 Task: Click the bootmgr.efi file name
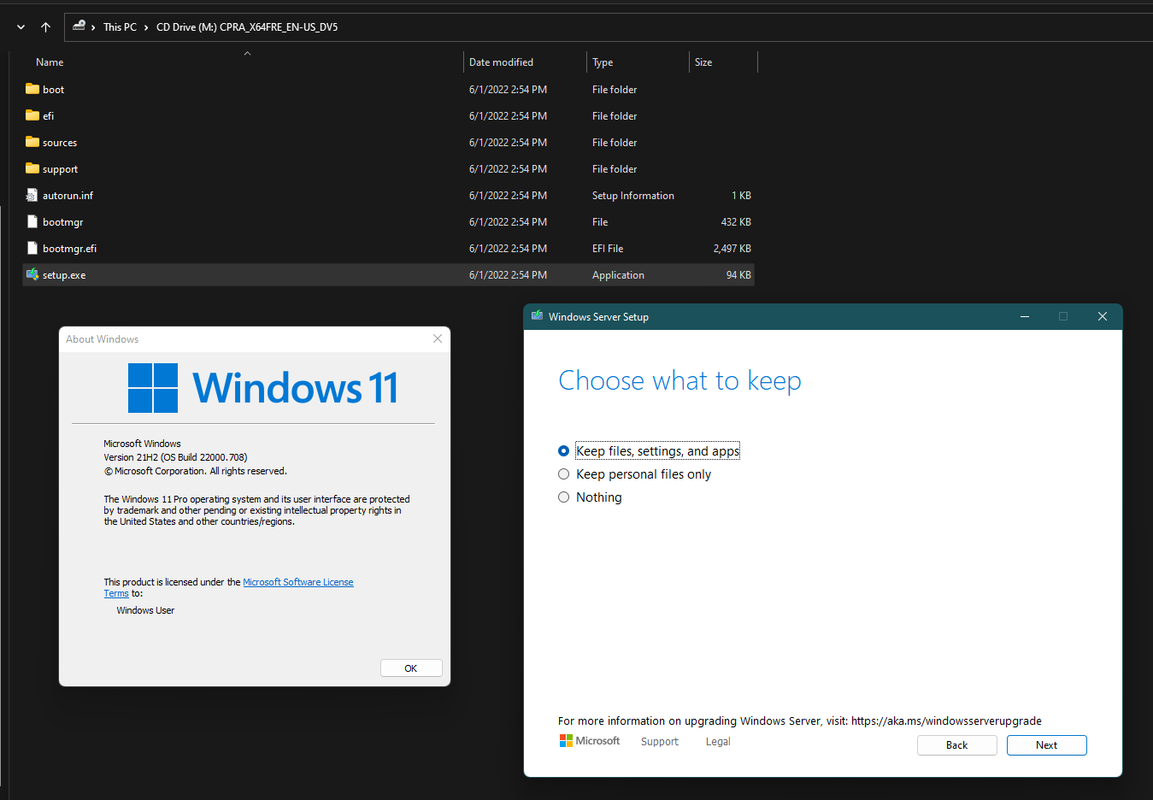point(69,249)
